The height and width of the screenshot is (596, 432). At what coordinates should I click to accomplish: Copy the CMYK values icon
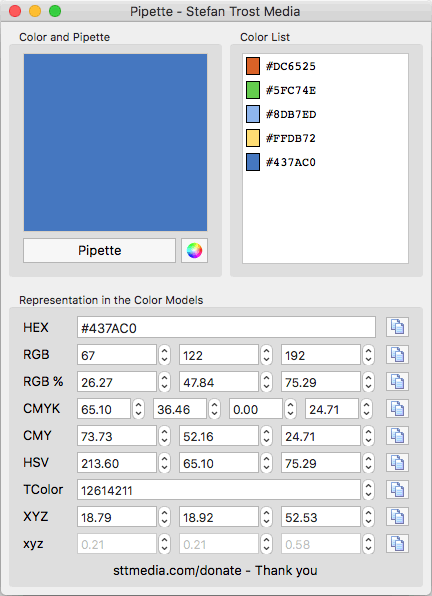(397, 409)
